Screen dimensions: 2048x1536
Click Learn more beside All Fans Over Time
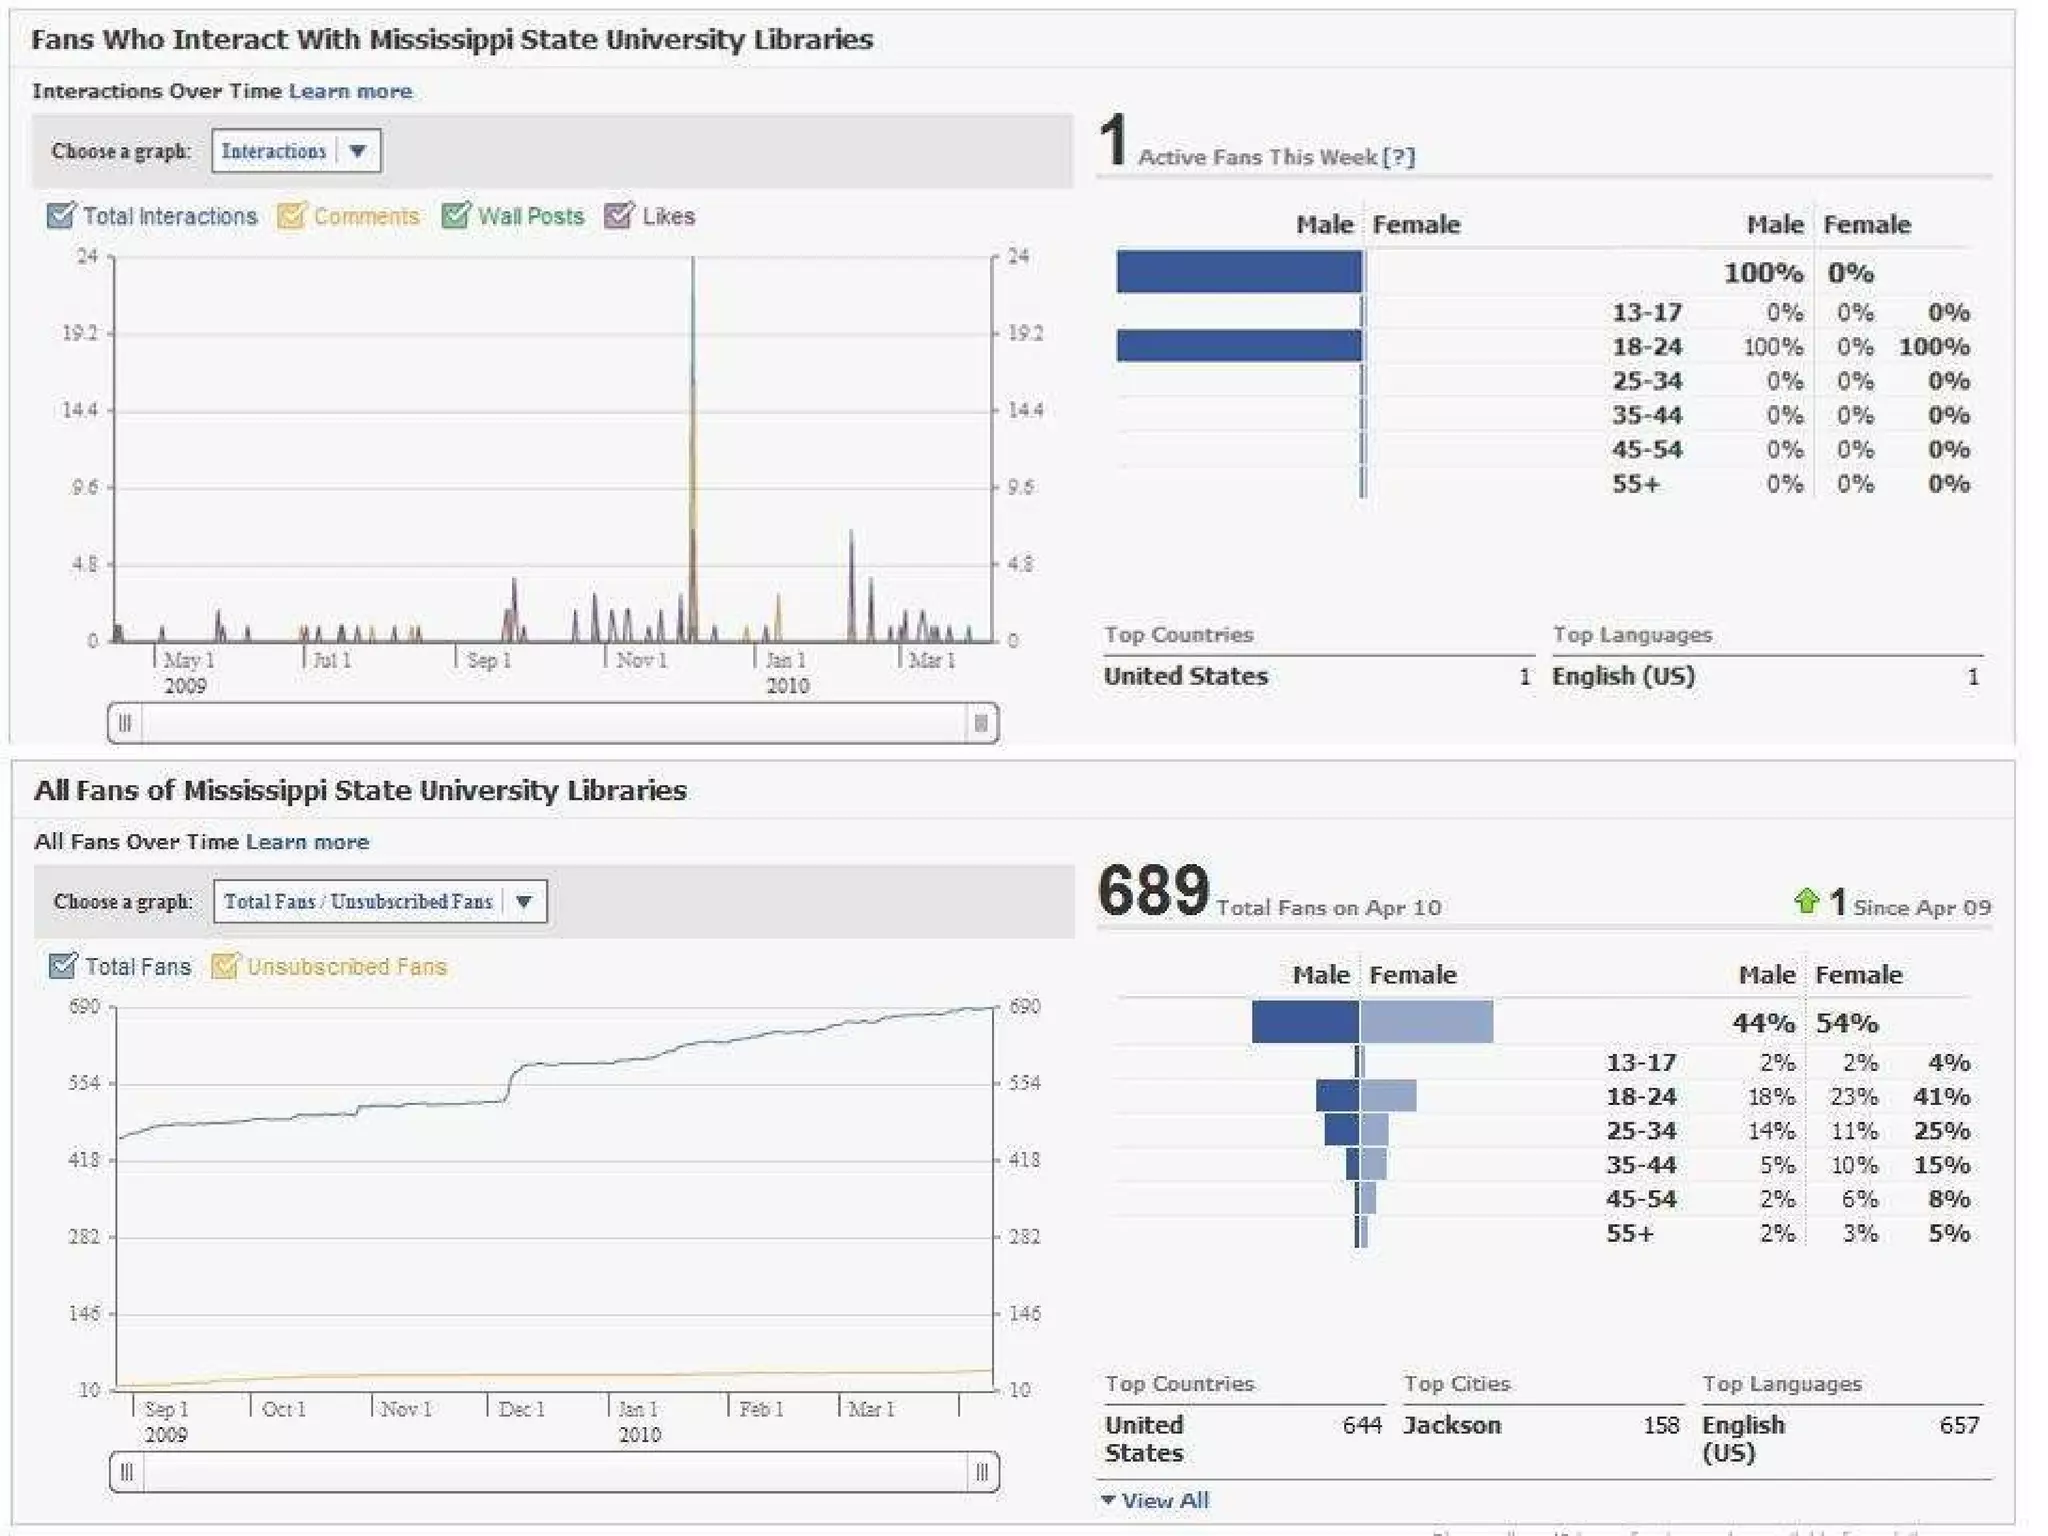[x=307, y=842]
